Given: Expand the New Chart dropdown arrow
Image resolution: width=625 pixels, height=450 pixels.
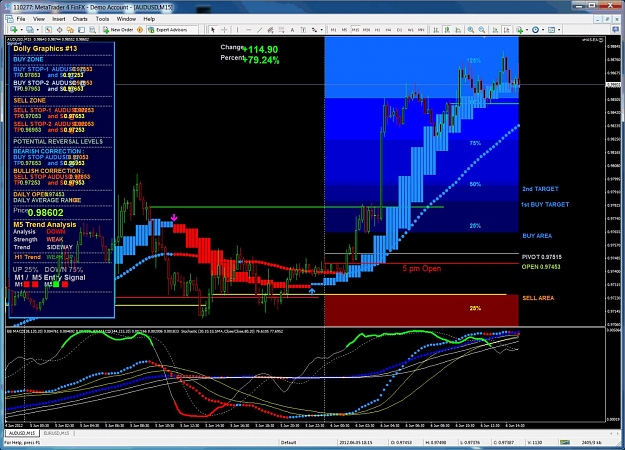Looking at the screenshot, I should point(22,30).
